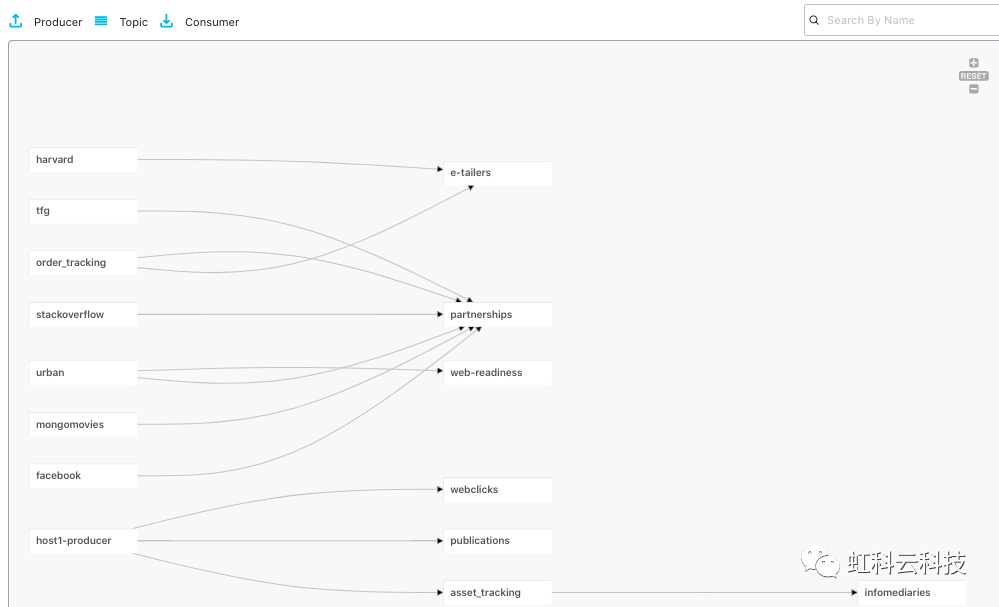Image resolution: width=999 pixels, height=607 pixels.
Task: Click the Consumer download icon
Action: coord(166,21)
